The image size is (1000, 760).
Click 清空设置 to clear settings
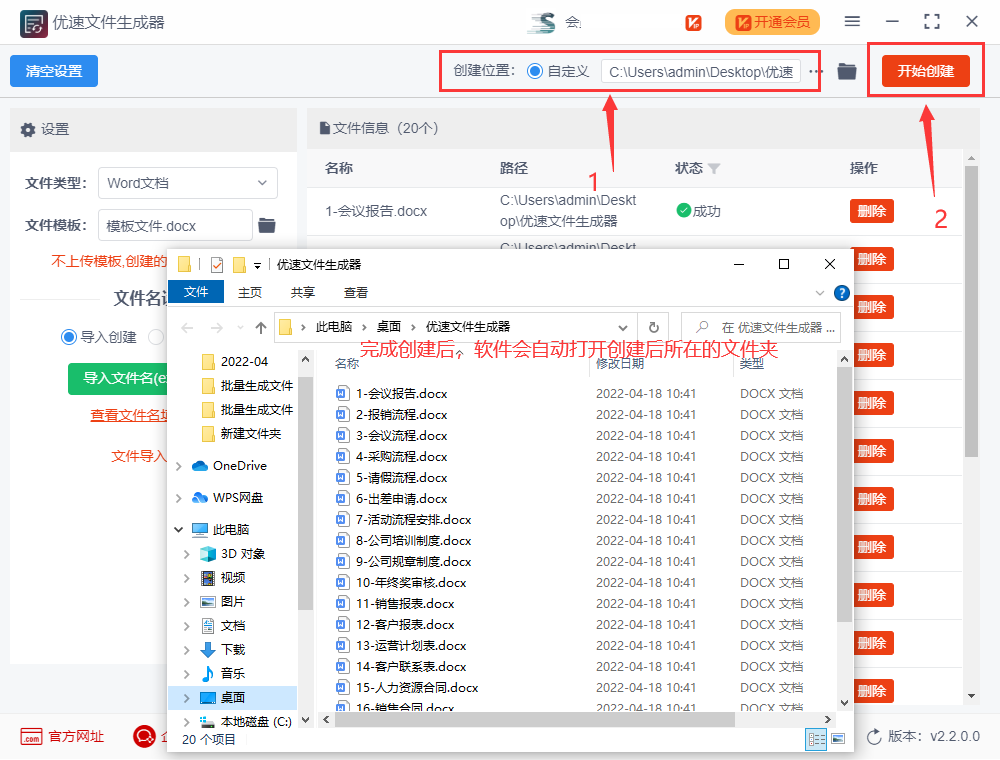(x=53, y=71)
